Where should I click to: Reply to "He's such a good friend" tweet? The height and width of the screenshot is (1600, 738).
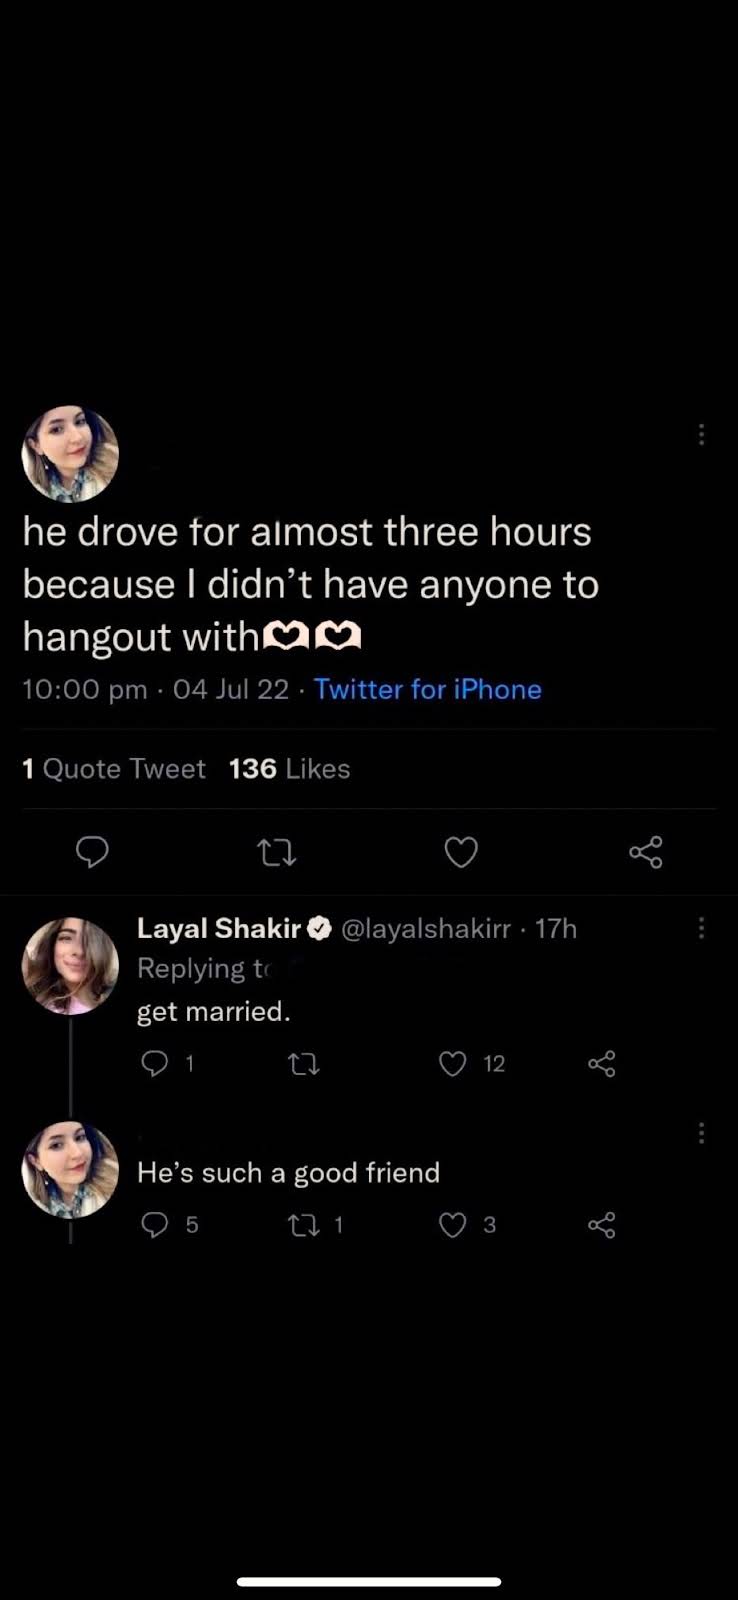155,1225
